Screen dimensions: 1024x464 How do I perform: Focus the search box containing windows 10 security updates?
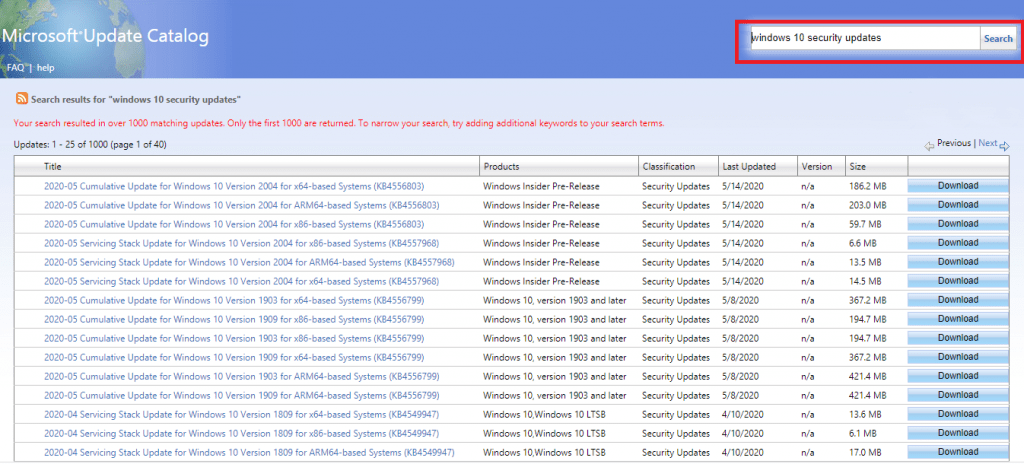tap(864, 38)
